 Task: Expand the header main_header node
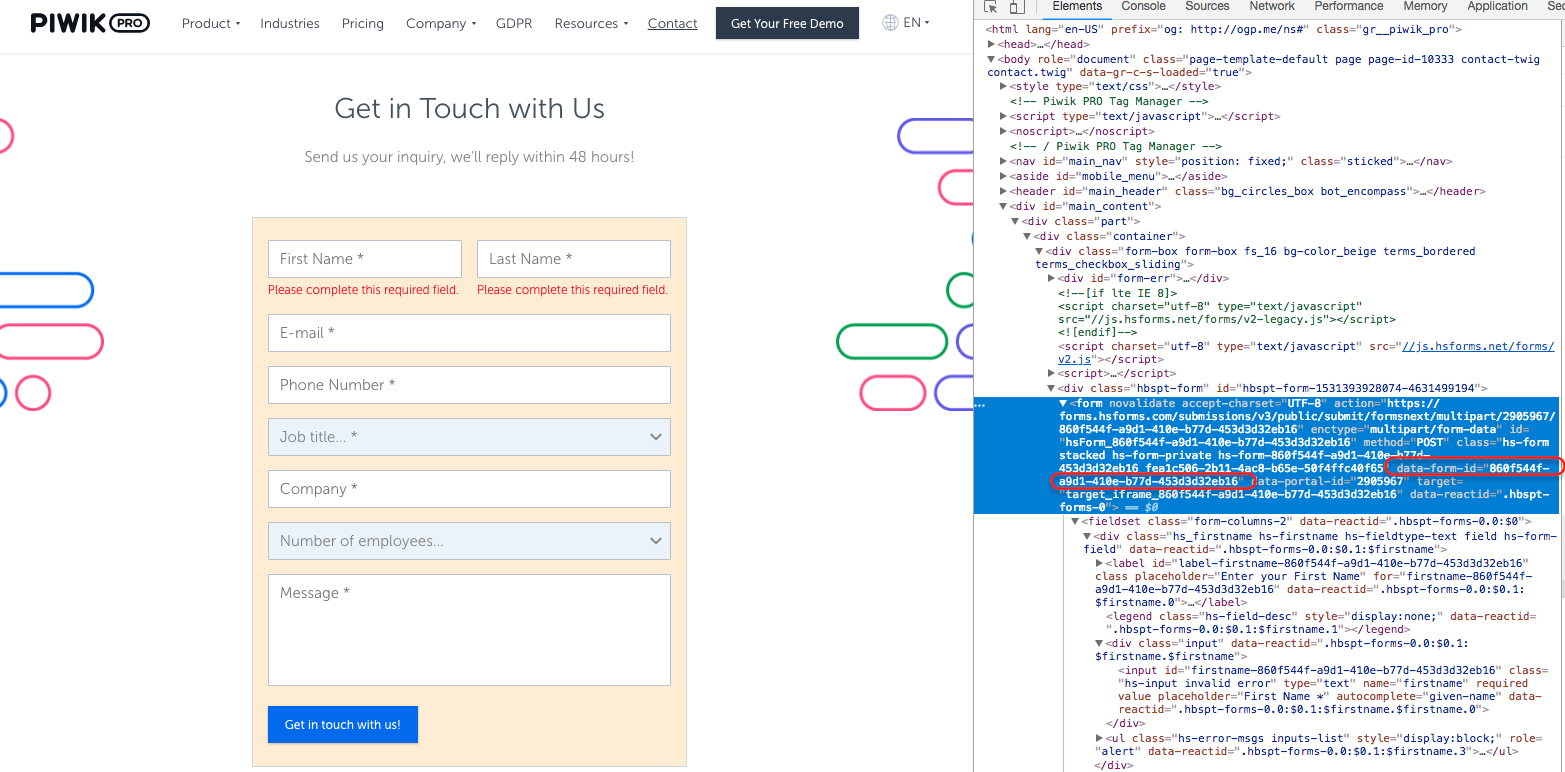tap(1003, 191)
